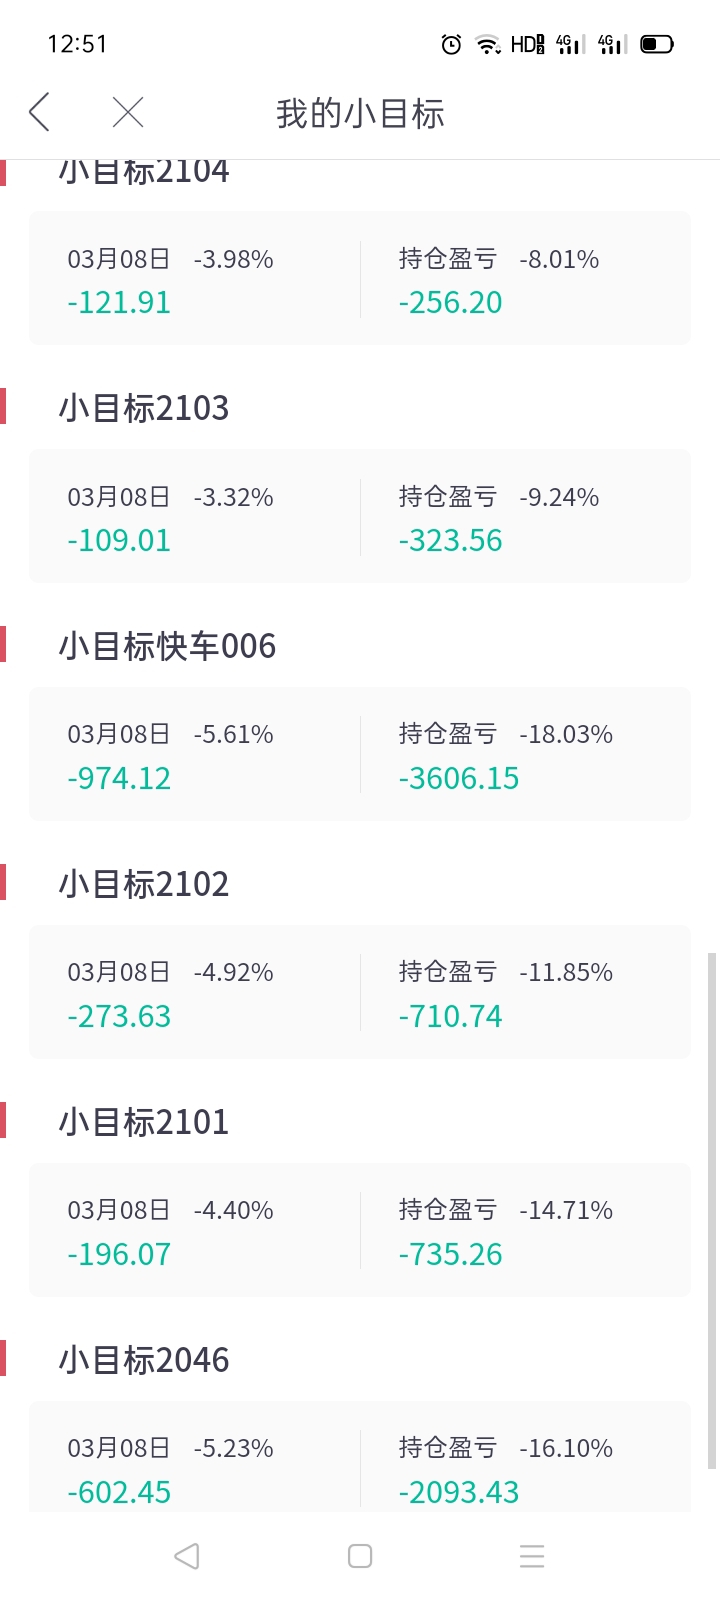Close the page with X icon
Screen dimensions: 720x1600
click(128, 112)
